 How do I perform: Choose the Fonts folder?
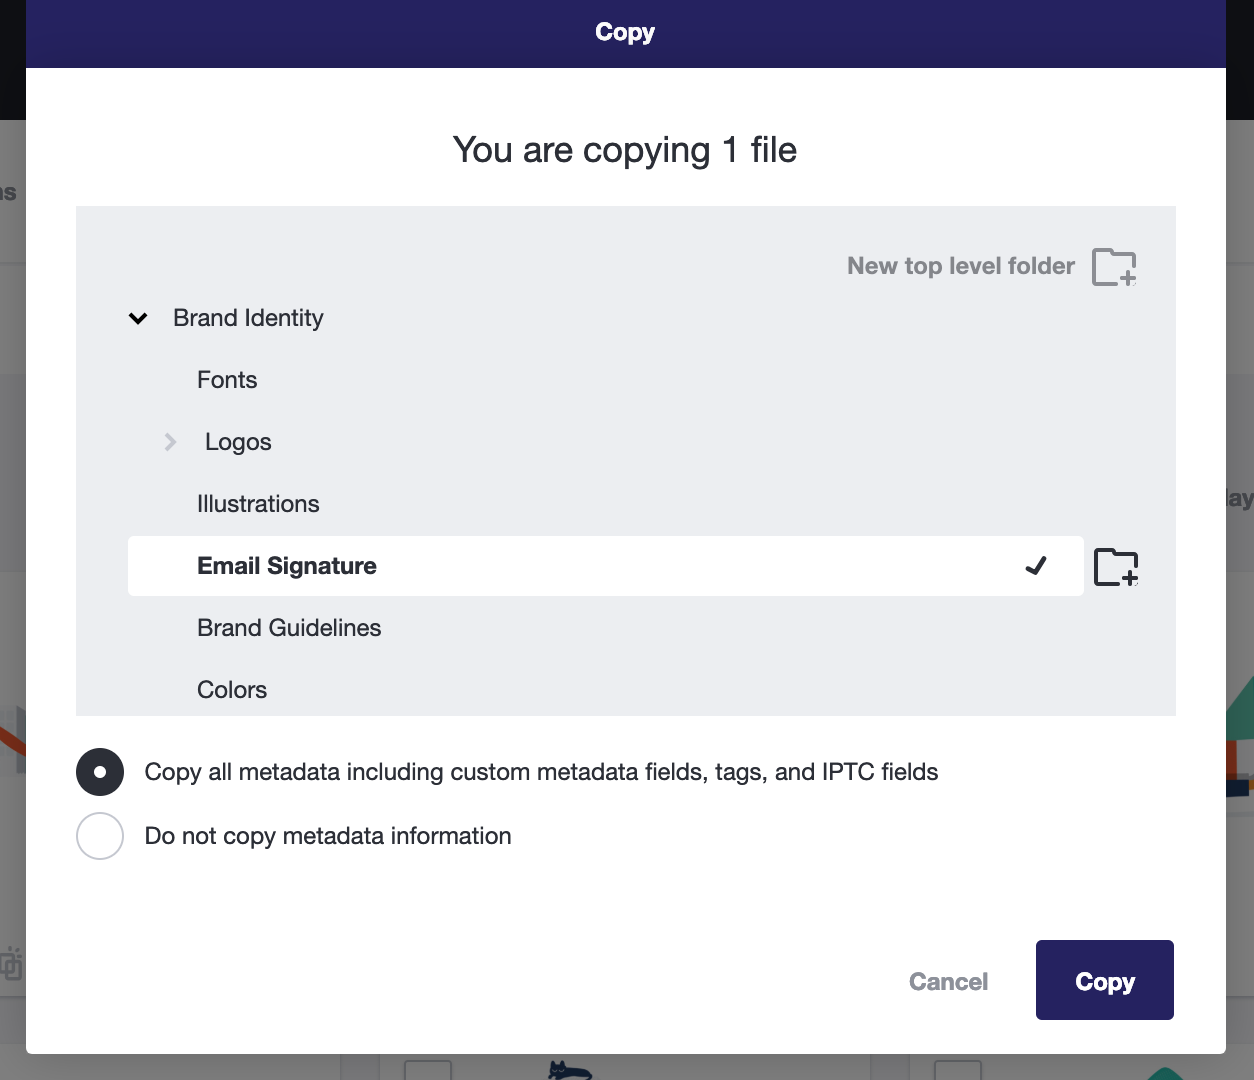[227, 380]
